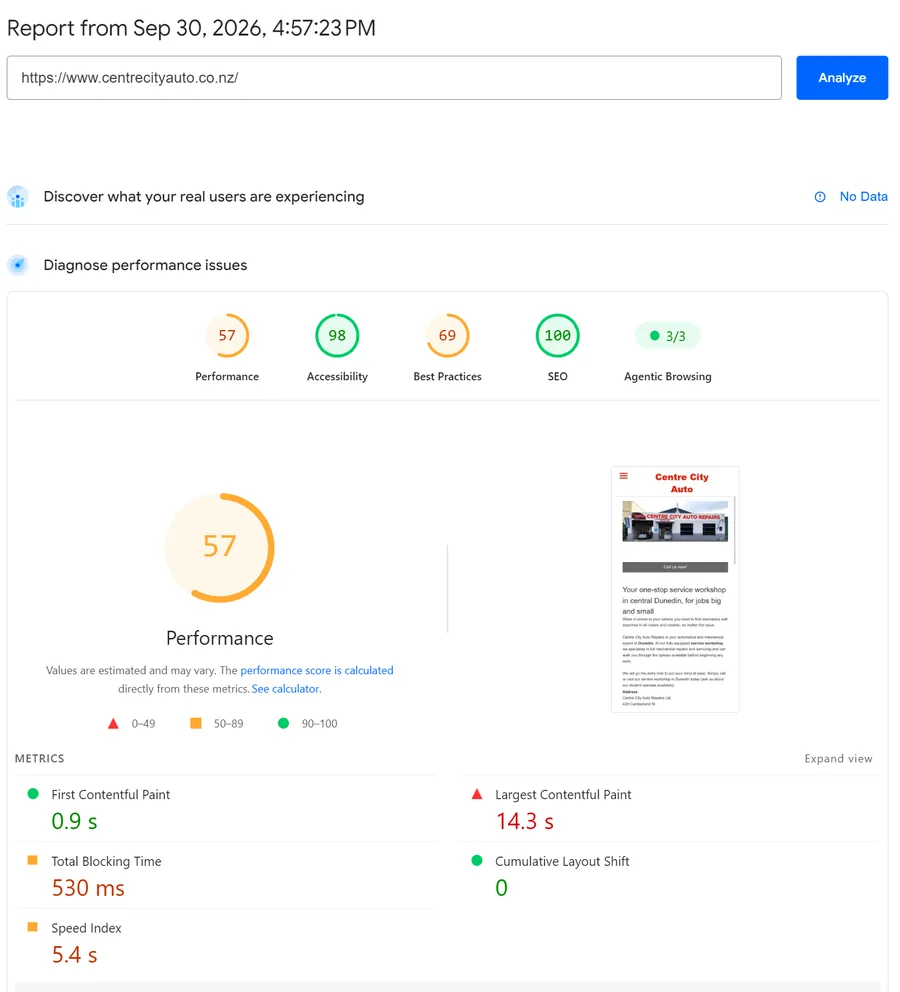Click 'Discover what your real users are experiencing'

[x=204, y=197]
